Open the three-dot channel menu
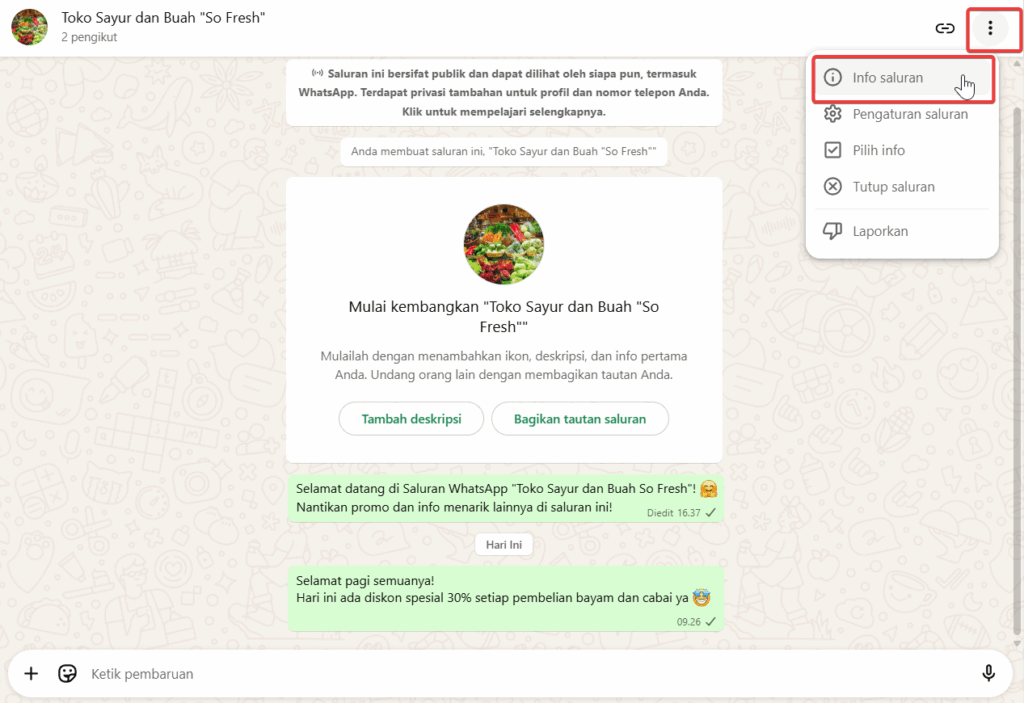Screen dimensions: 1024x703 point(990,28)
